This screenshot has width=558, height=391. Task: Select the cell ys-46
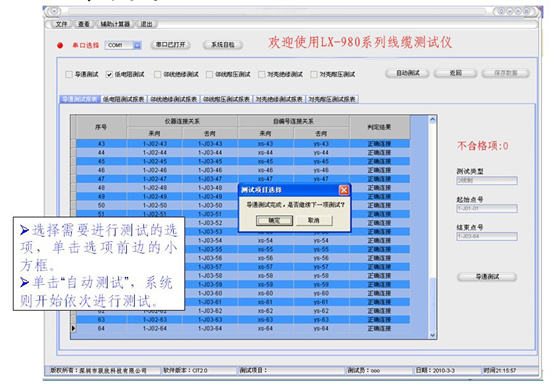[x=321, y=170]
